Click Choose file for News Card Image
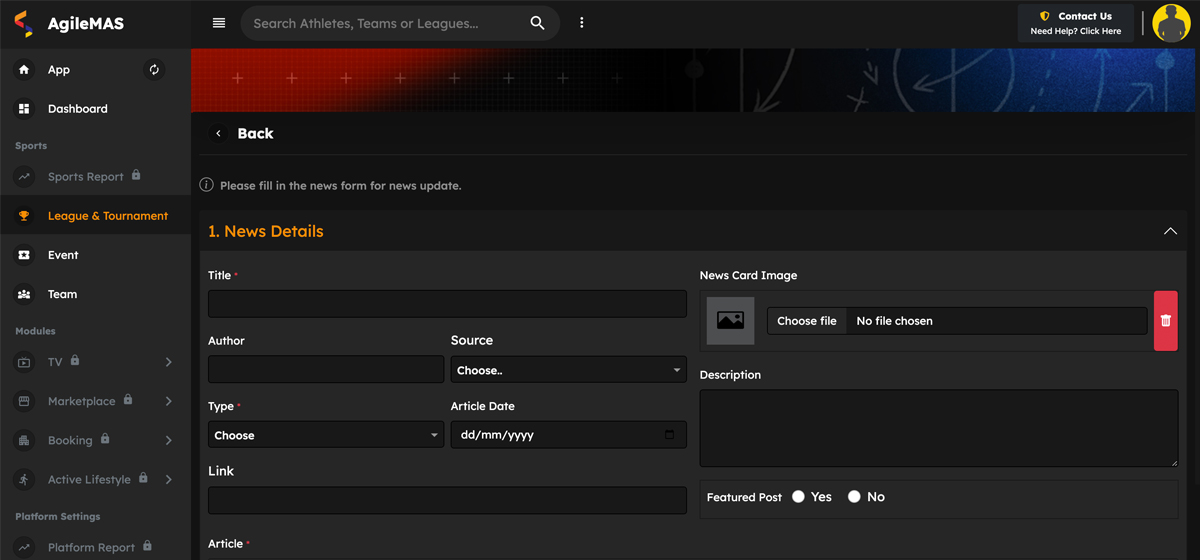The image size is (1200, 560). click(806, 321)
